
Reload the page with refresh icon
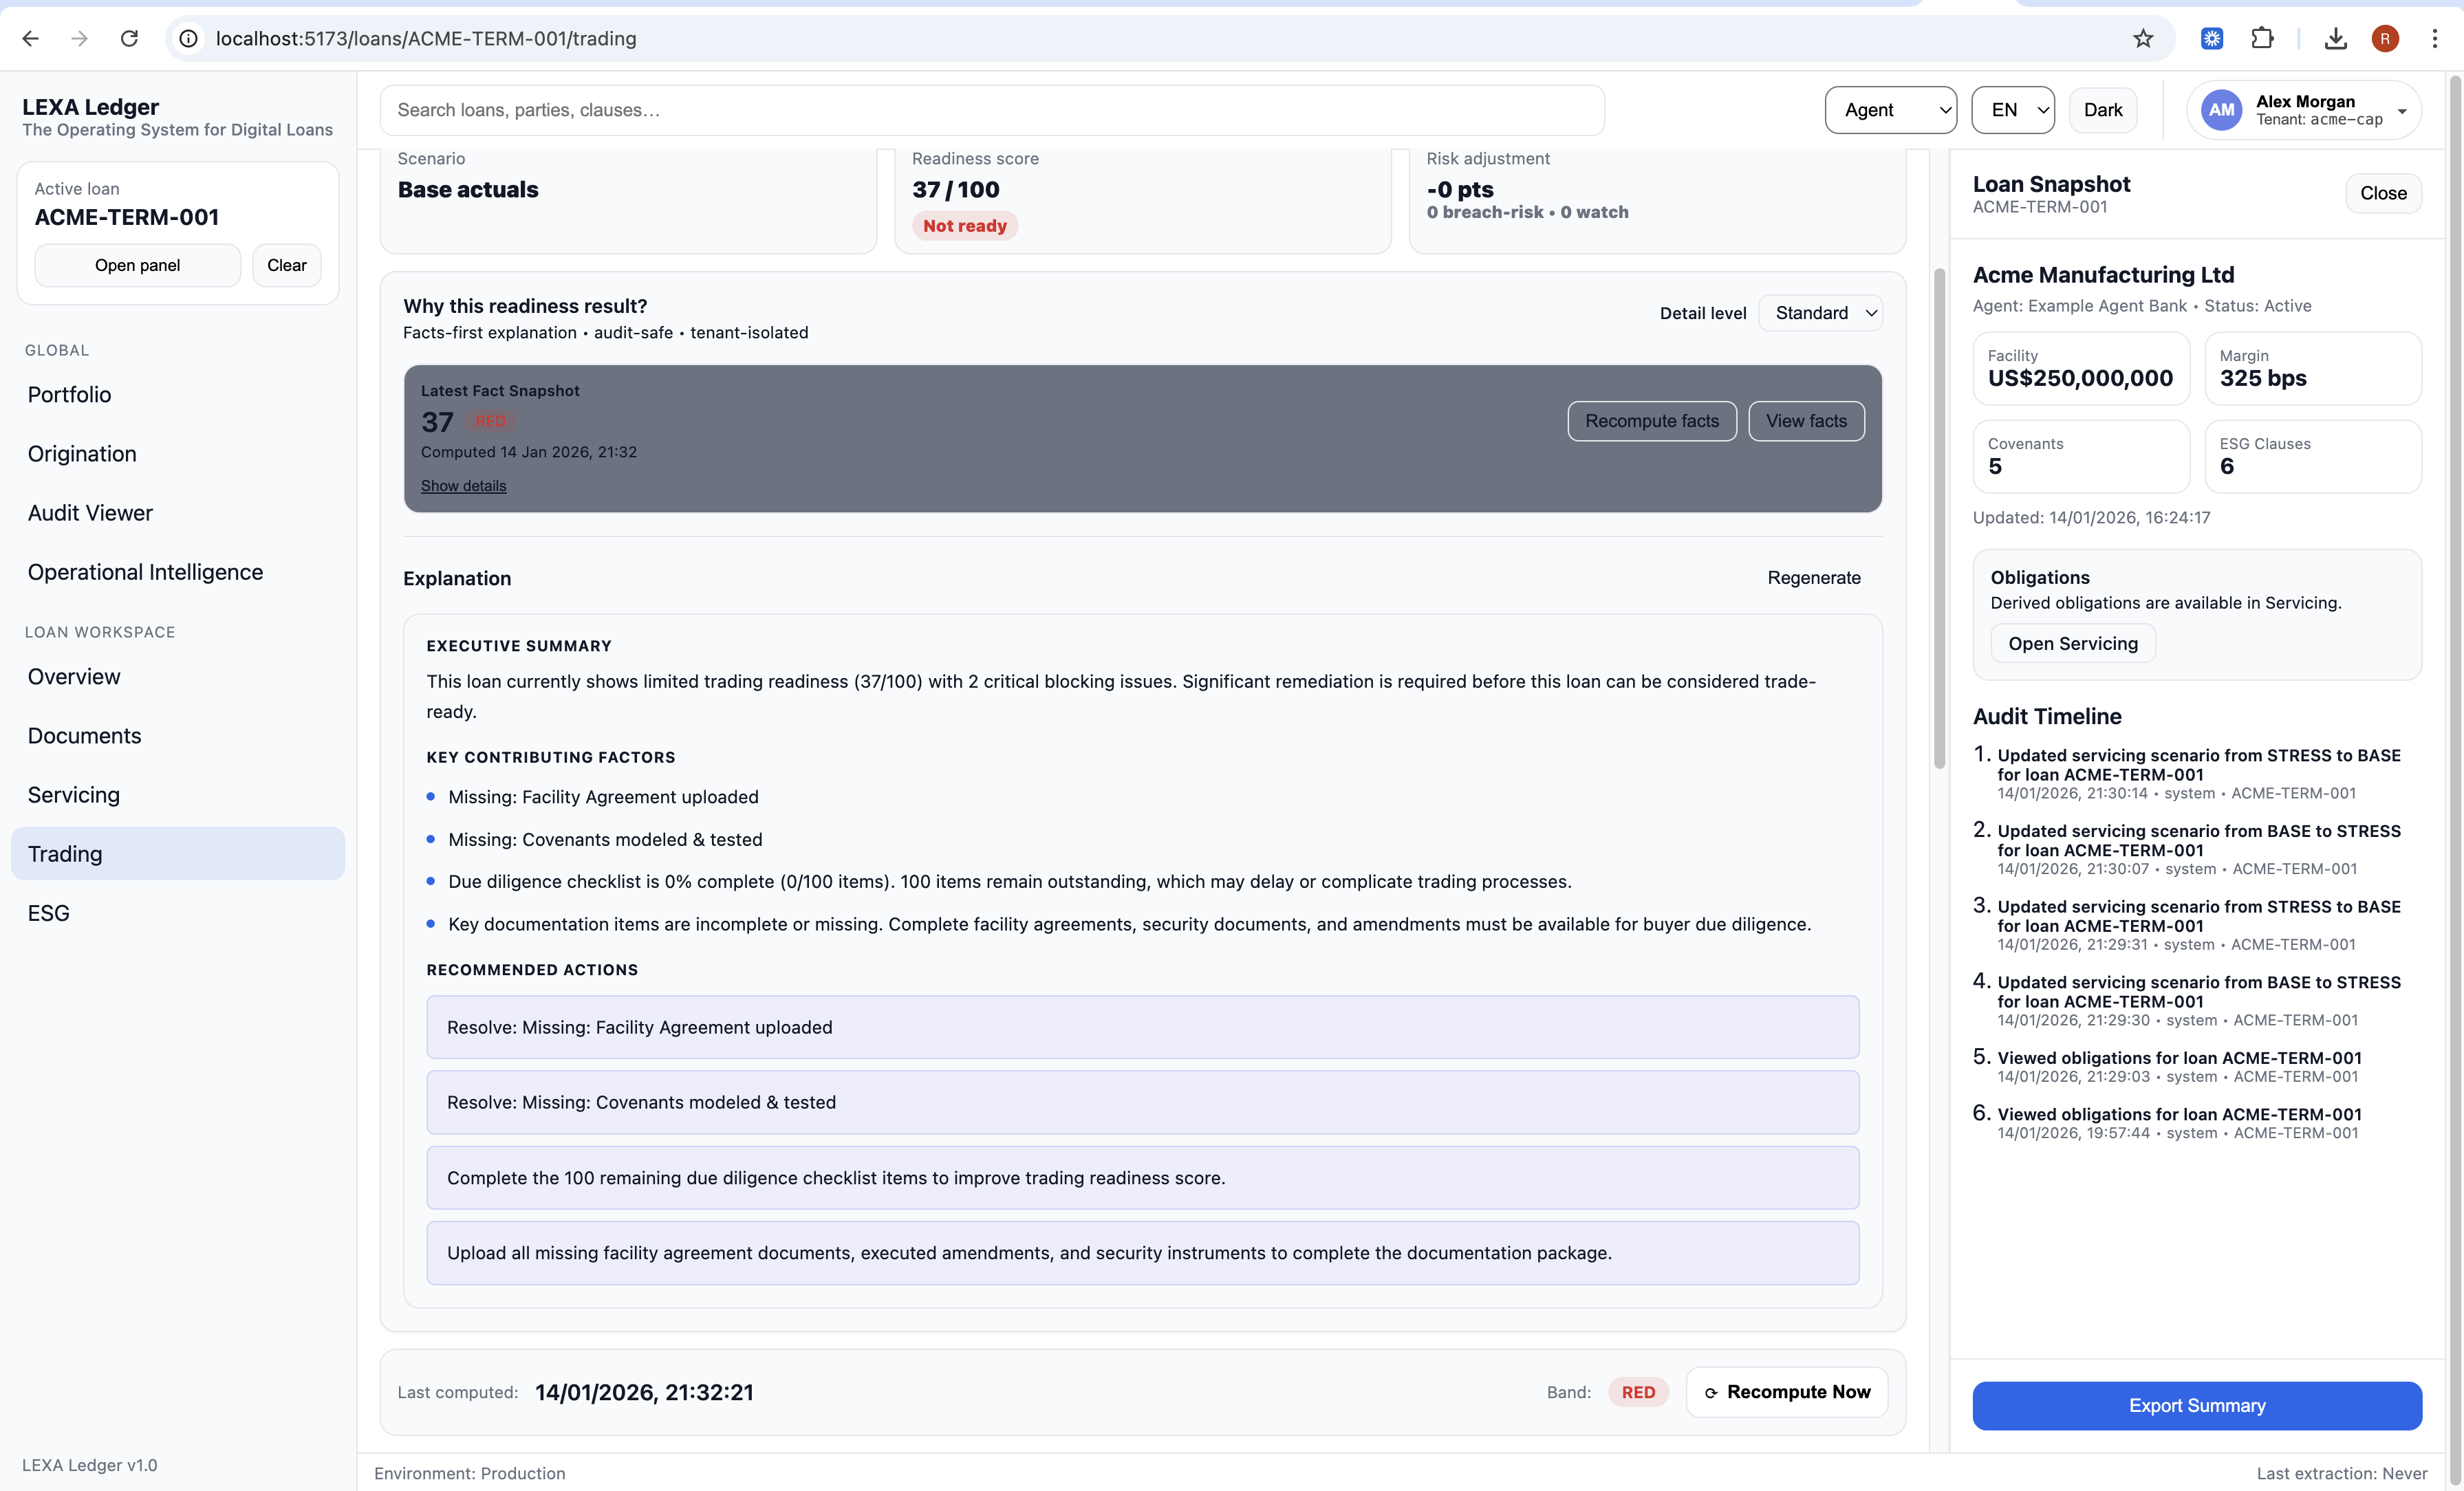click(x=129, y=38)
